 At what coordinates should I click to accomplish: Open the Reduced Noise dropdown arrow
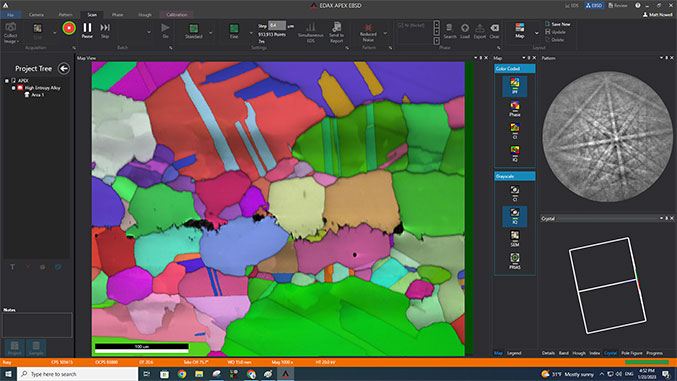pyautogui.click(x=385, y=33)
